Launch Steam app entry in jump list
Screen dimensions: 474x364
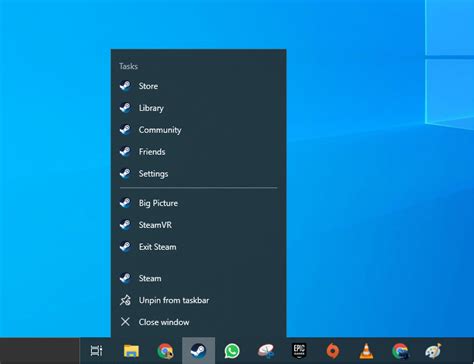pyautogui.click(x=198, y=278)
